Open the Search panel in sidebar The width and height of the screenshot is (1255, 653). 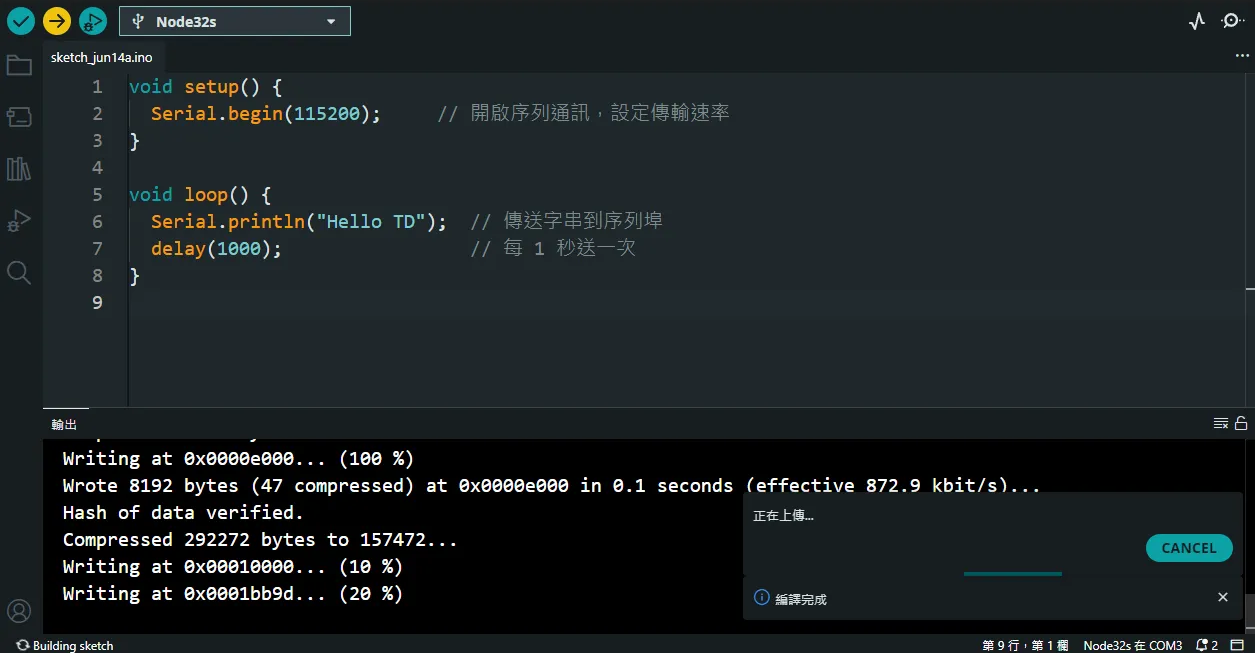[x=19, y=272]
